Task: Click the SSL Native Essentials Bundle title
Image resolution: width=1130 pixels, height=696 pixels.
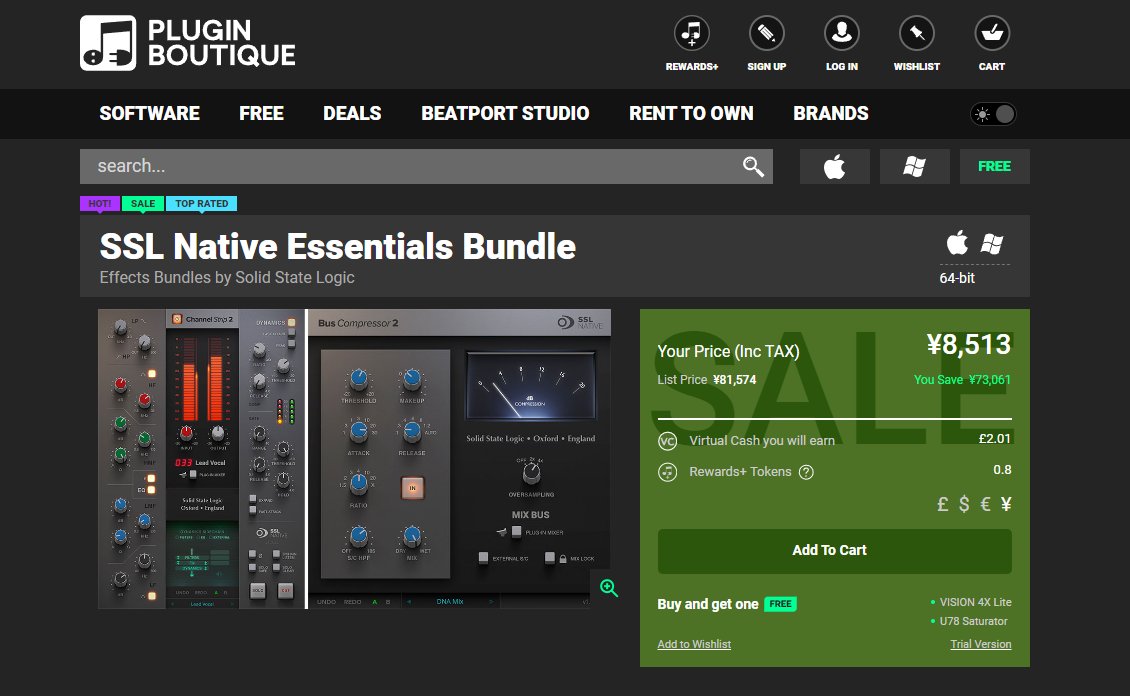Action: (x=337, y=246)
